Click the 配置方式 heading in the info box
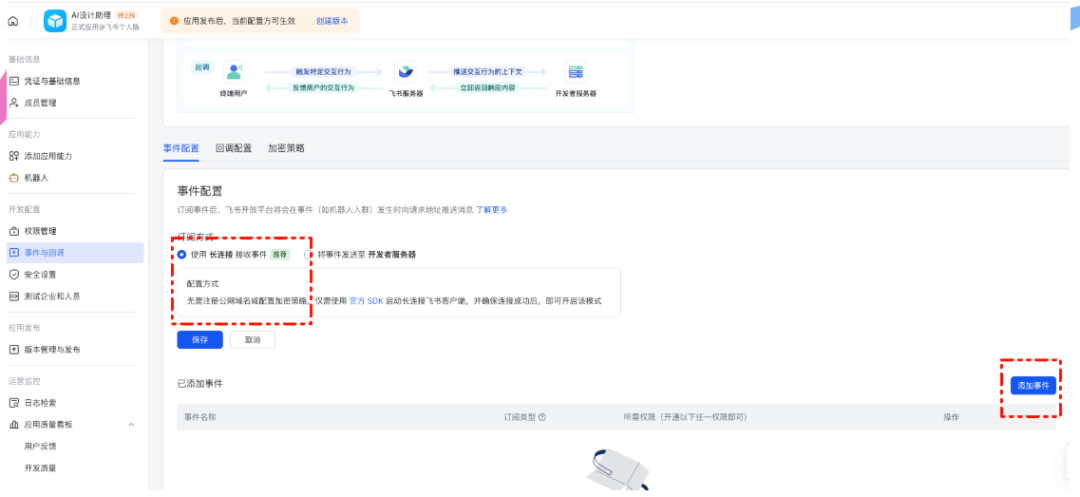Screen dimensions: 1080x497 [x=203, y=283]
